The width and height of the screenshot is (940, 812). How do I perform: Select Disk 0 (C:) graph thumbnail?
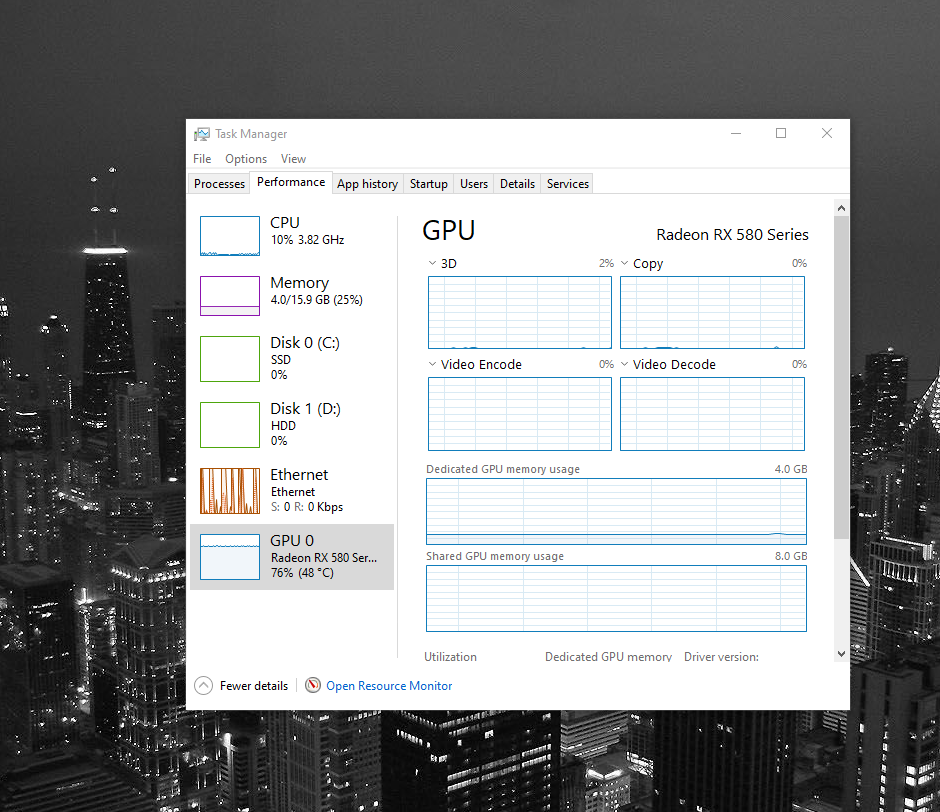click(230, 359)
